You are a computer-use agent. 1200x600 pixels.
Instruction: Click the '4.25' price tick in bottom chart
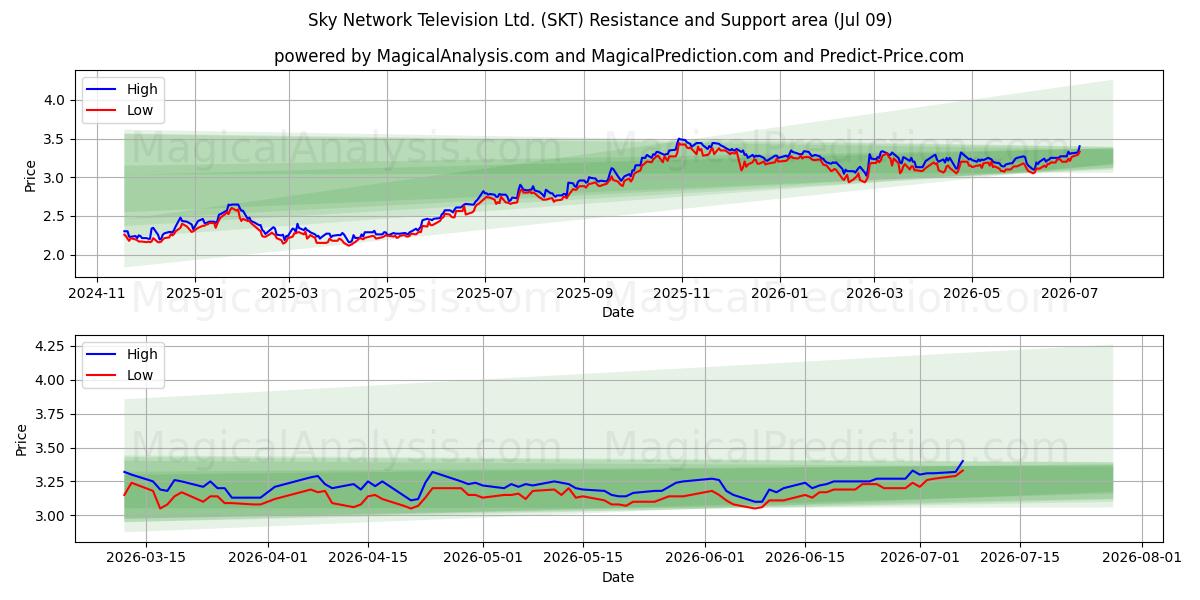click(52, 346)
